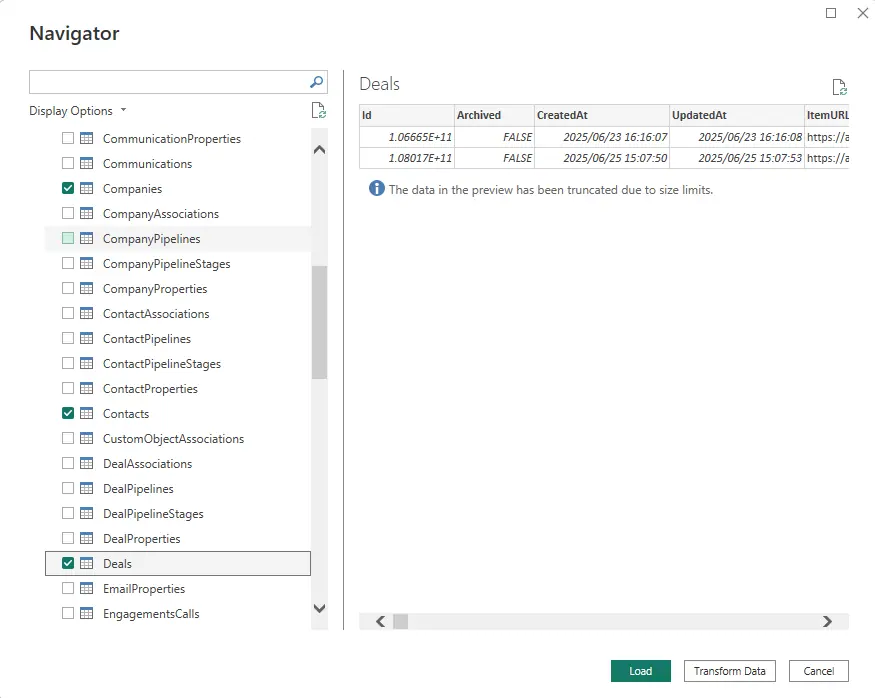The height and width of the screenshot is (698, 875).
Task: Refresh the Deals preview using top-right icon
Action: [839, 87]
